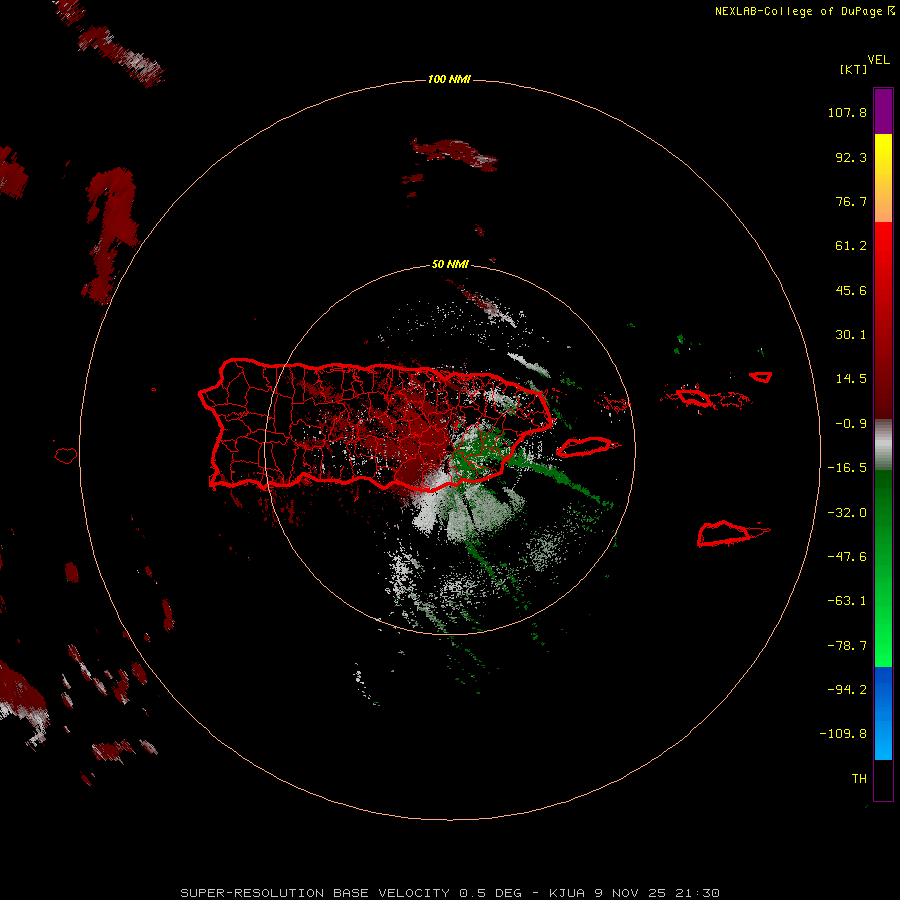The height and width of the screenshot is (900, 900).
Task: Click the -47.6 legend value
Action: point(847,557)
